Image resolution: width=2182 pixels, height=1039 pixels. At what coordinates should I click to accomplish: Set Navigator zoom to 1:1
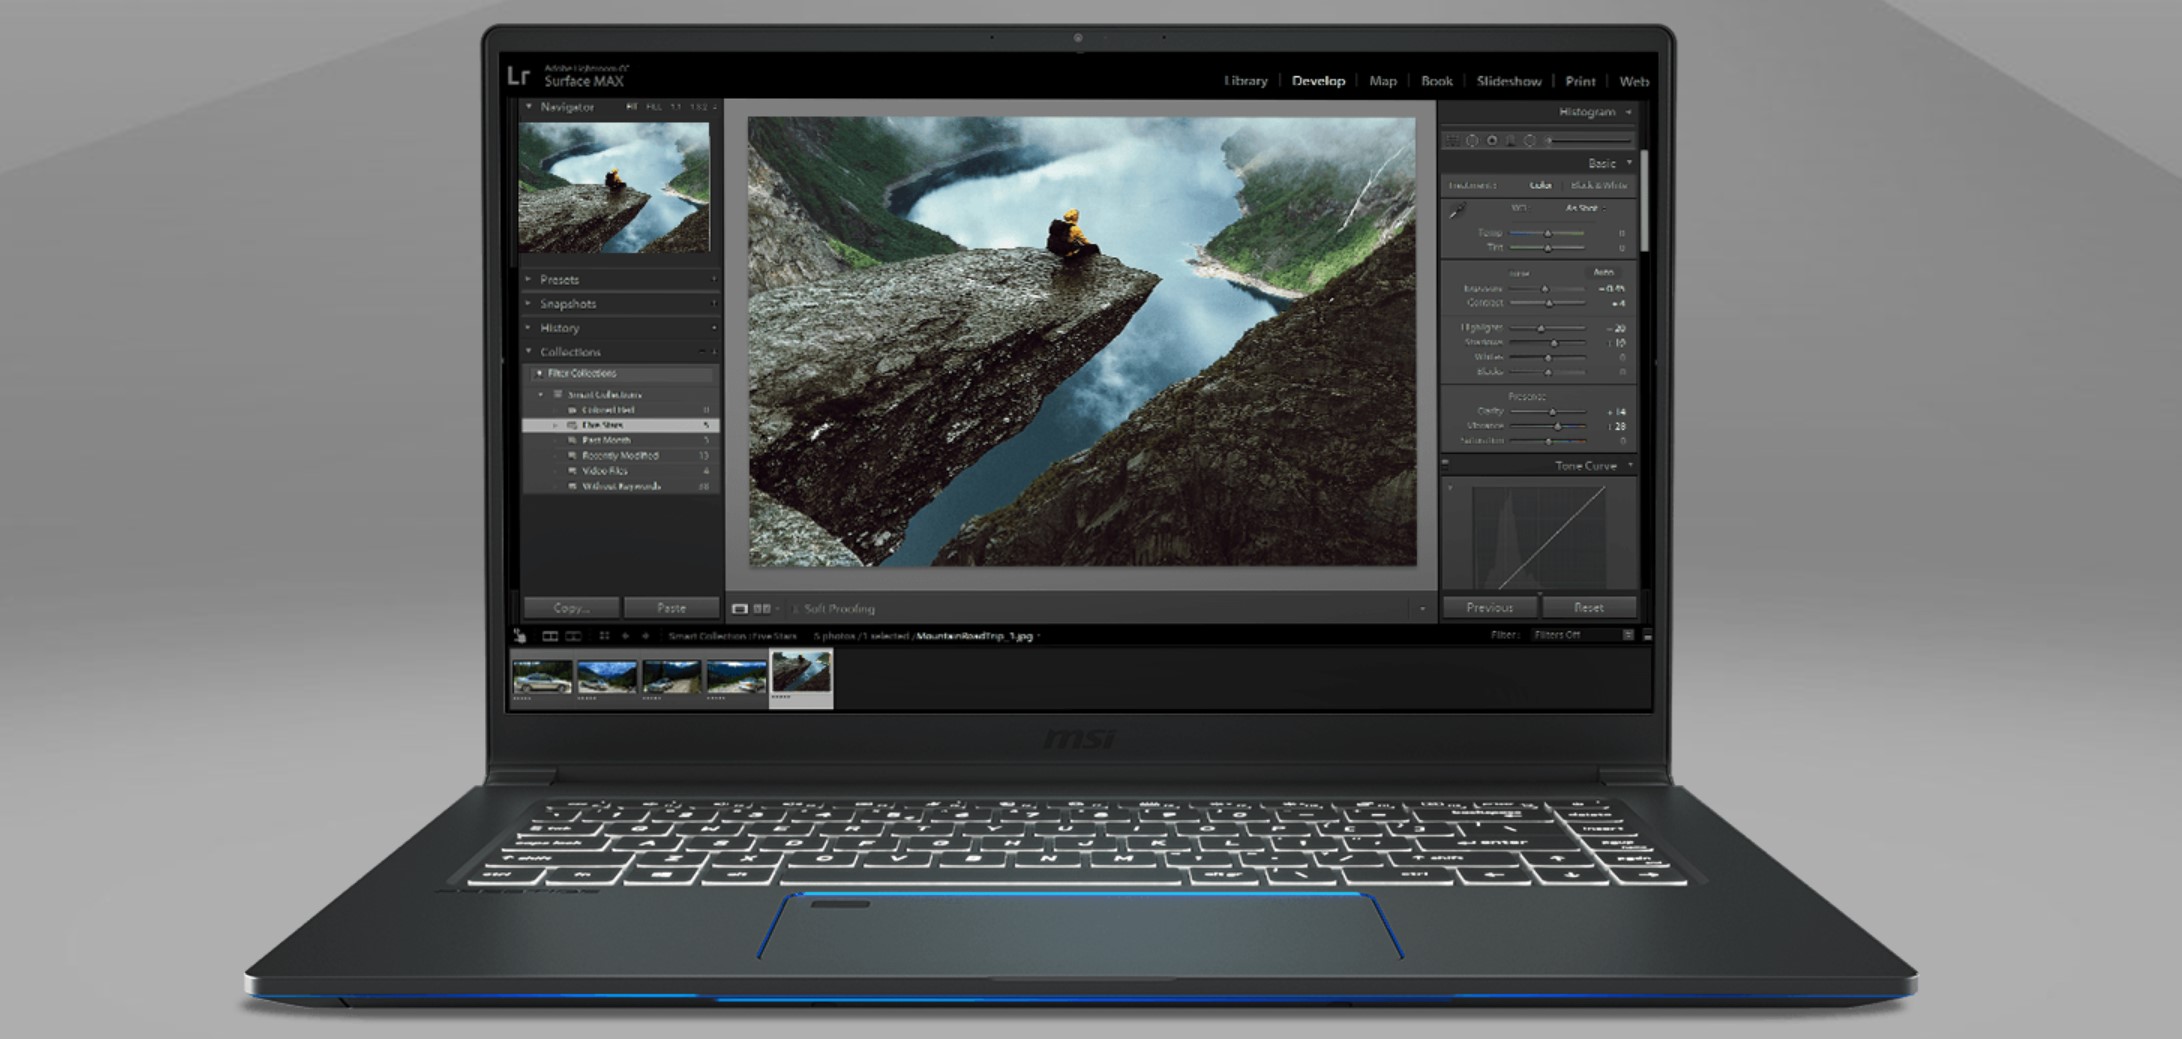coord(676,106)
